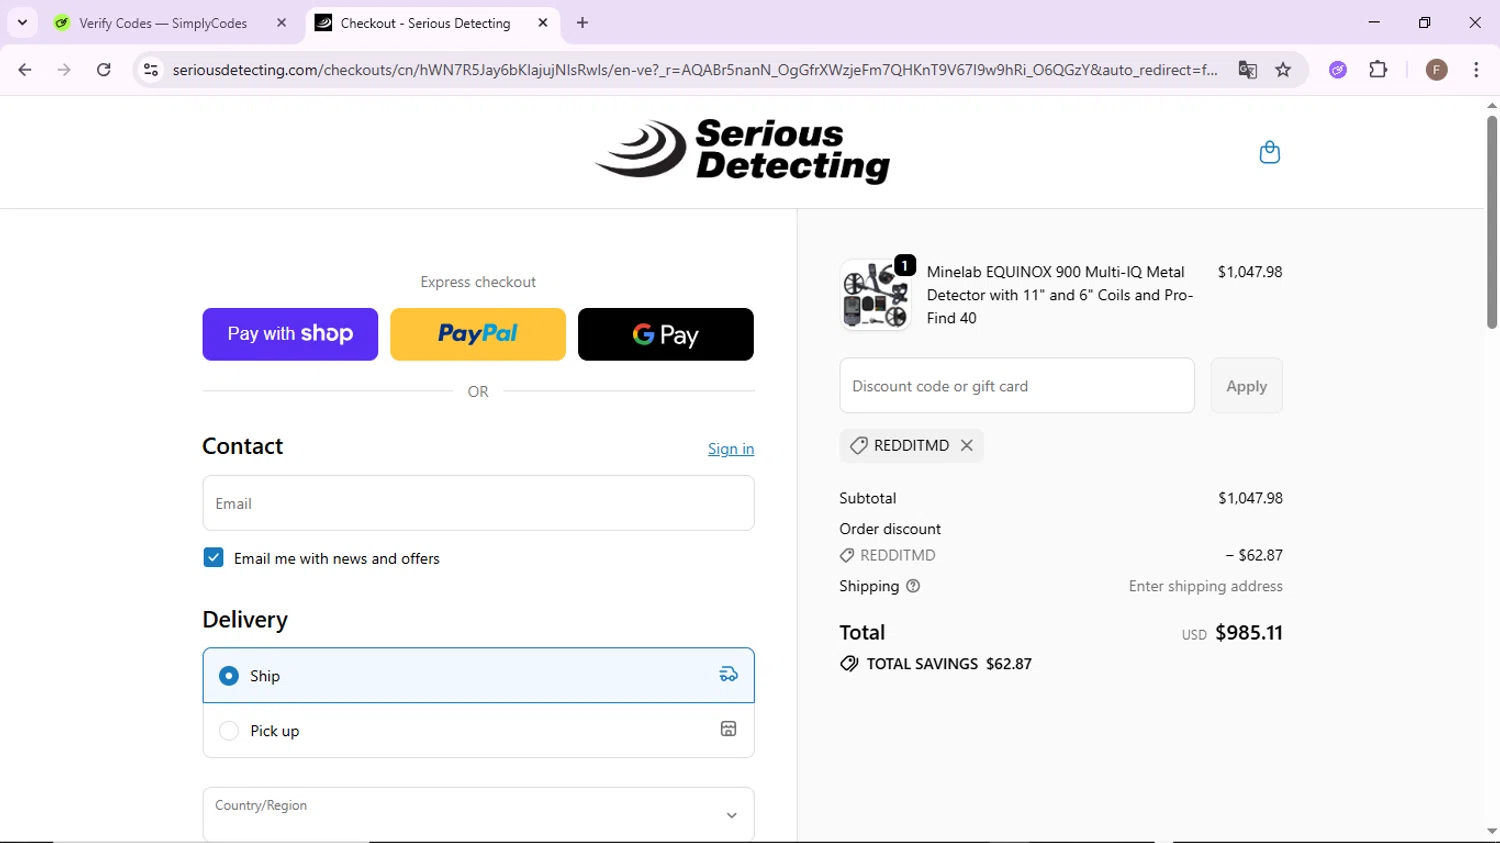Open the shopping bag cart icon
Viewport: 1500px width, 843px height.
[x=1270, y=152]
